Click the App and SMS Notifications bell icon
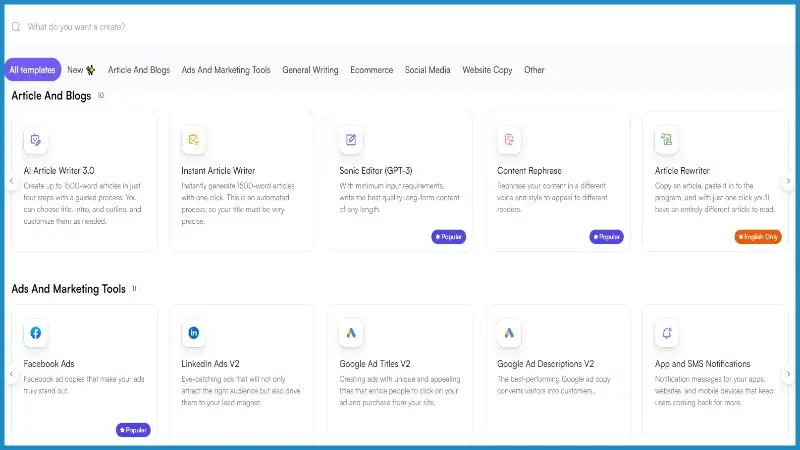 click(667, 333)
